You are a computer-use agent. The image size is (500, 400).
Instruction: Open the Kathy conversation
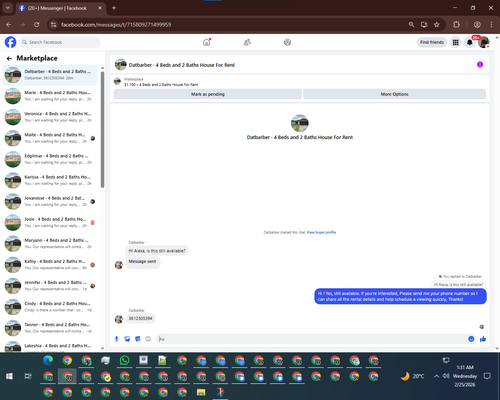pos(50,265)
